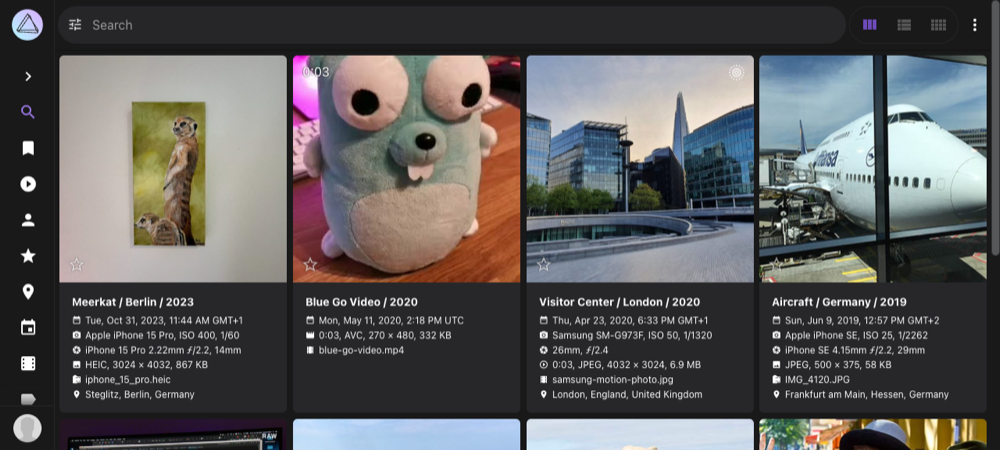Open location London, England, United Kingdom

pos(627,395)
